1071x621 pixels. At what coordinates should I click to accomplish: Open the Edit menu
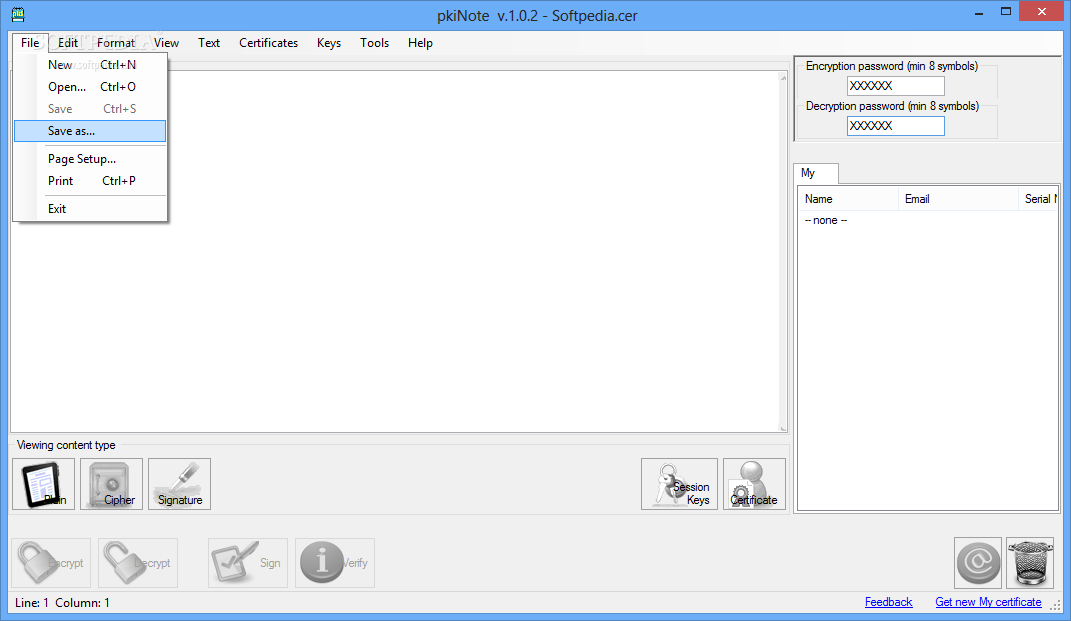pyautogui.click(x=68, y=42)
